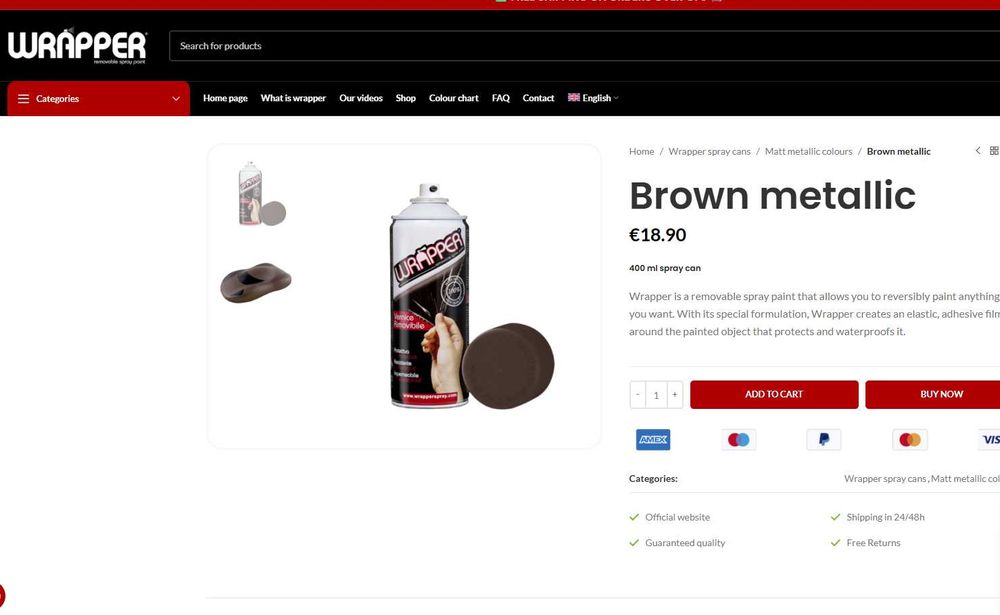
Task: Expand the Categories dropdown chevron
Action: tap(176, 99)
